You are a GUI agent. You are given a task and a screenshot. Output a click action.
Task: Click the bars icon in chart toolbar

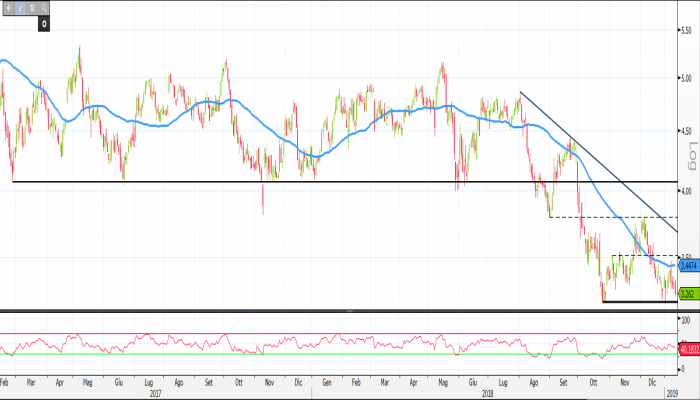pos(34,8)
